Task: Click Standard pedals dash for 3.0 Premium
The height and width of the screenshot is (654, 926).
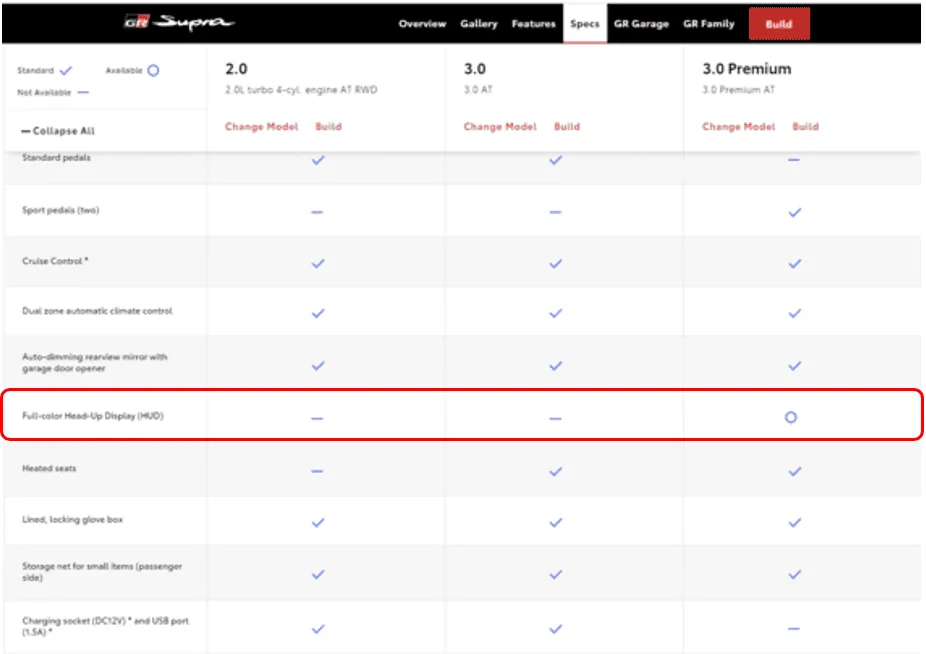Action: click(x=794, y=160)
